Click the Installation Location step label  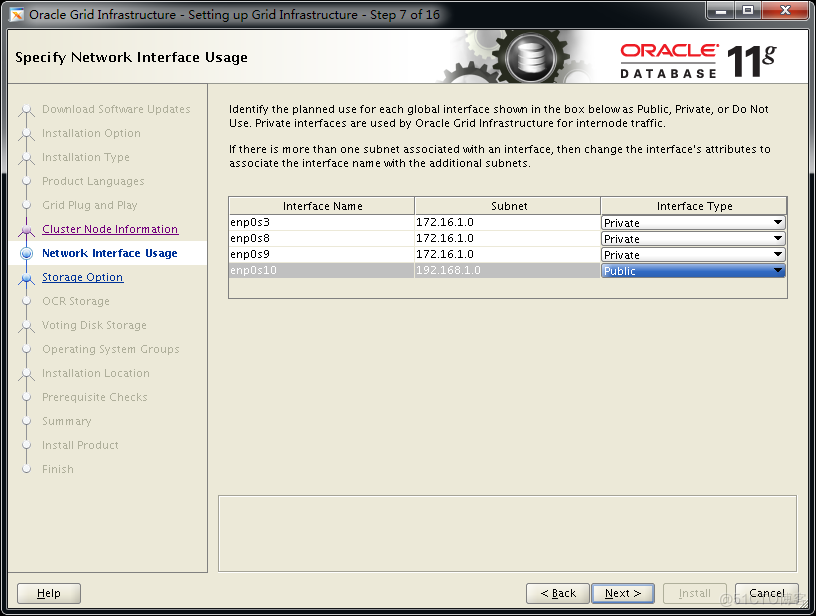point(96,373)
